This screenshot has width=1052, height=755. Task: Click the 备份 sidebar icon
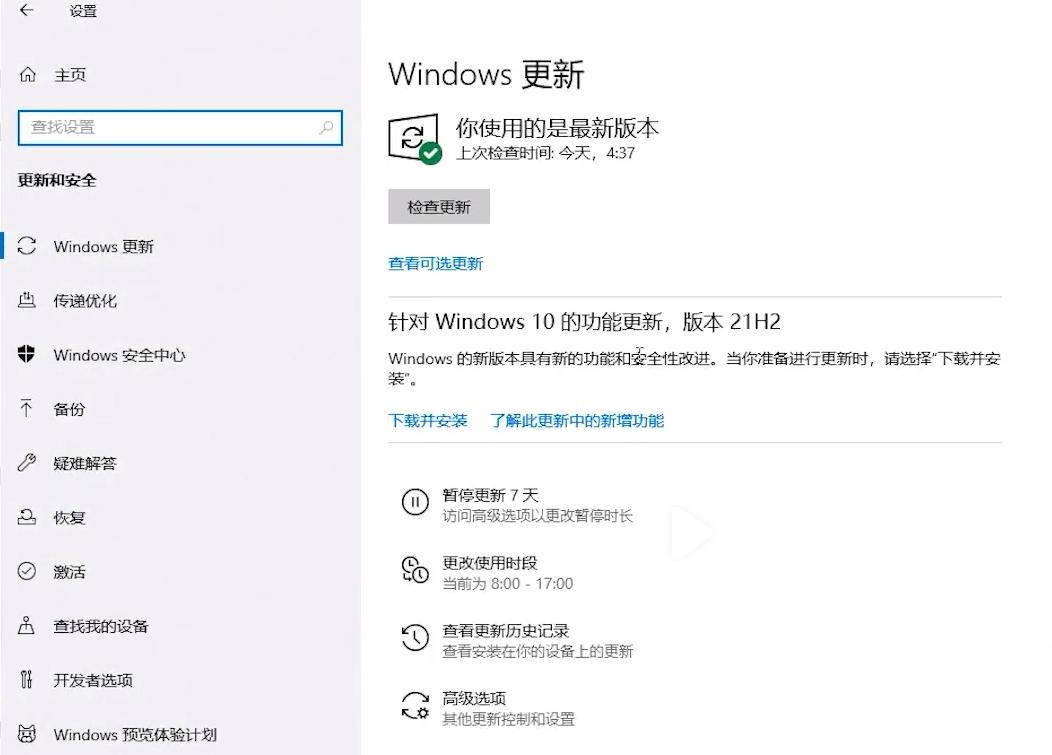(26, 409)
